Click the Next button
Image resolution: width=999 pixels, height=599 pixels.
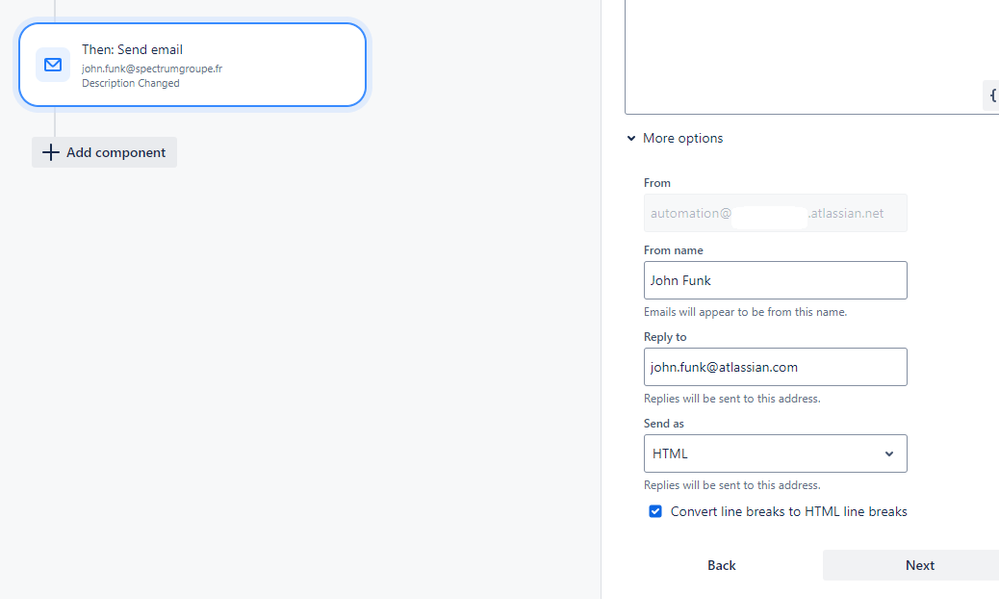[x=919, y=565]
